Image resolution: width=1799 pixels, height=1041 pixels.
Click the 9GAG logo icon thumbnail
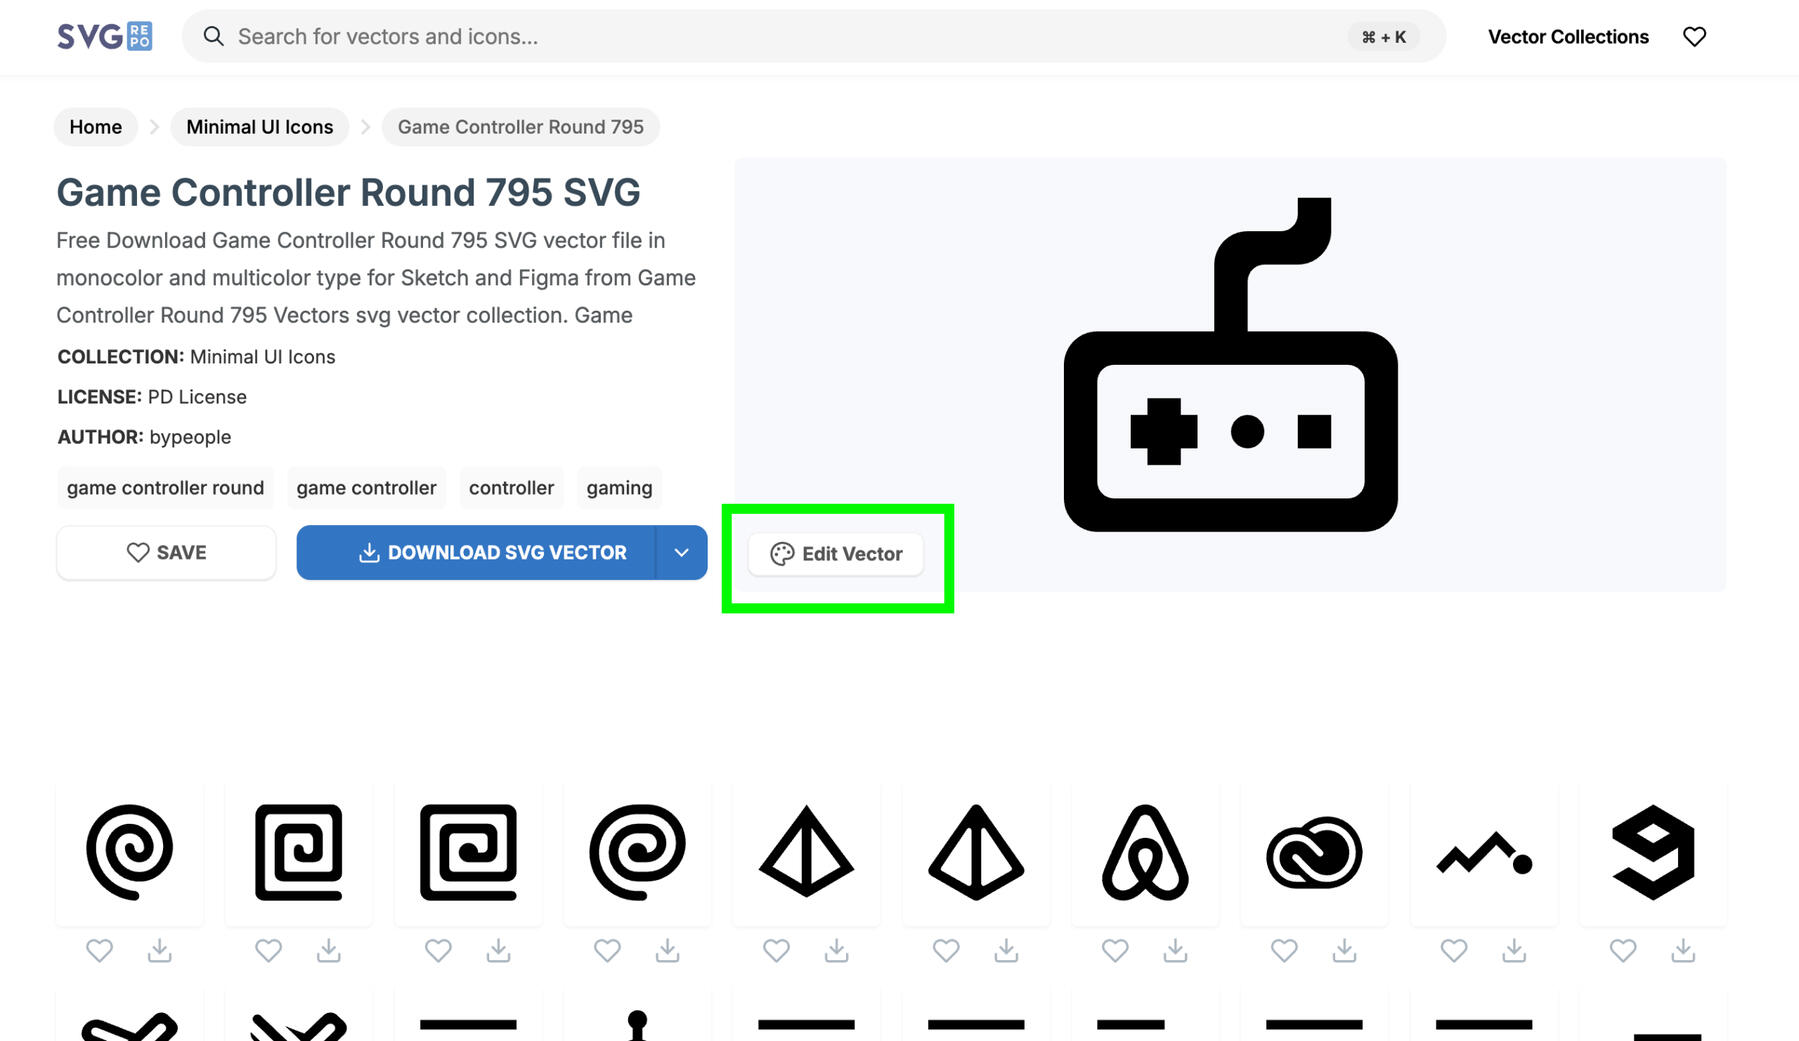click(1652, 853)
